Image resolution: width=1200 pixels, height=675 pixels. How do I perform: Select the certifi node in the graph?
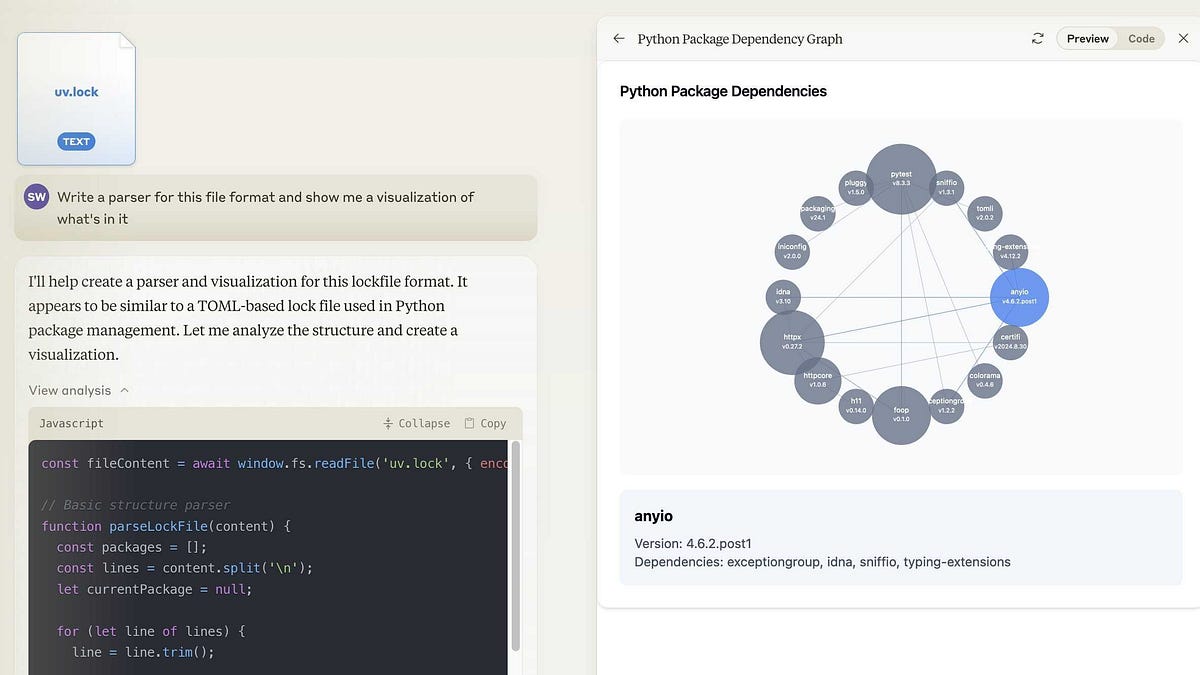pyautogui.click(x=1010, y=342)
